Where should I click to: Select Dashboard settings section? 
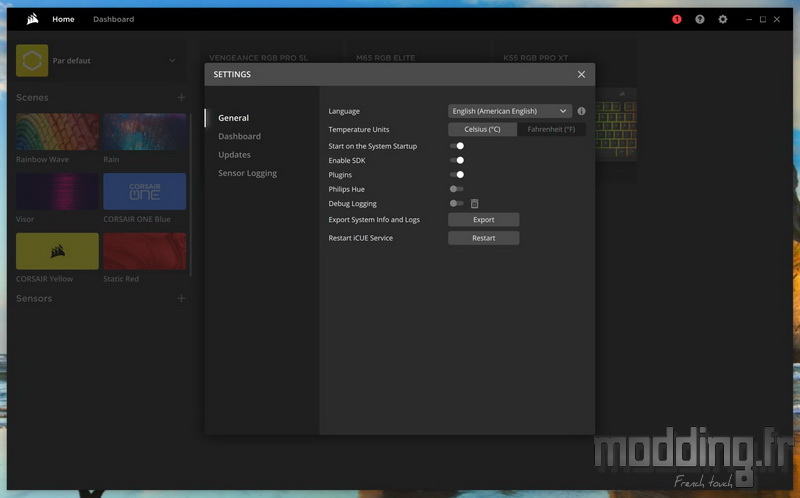pos(239,136)
